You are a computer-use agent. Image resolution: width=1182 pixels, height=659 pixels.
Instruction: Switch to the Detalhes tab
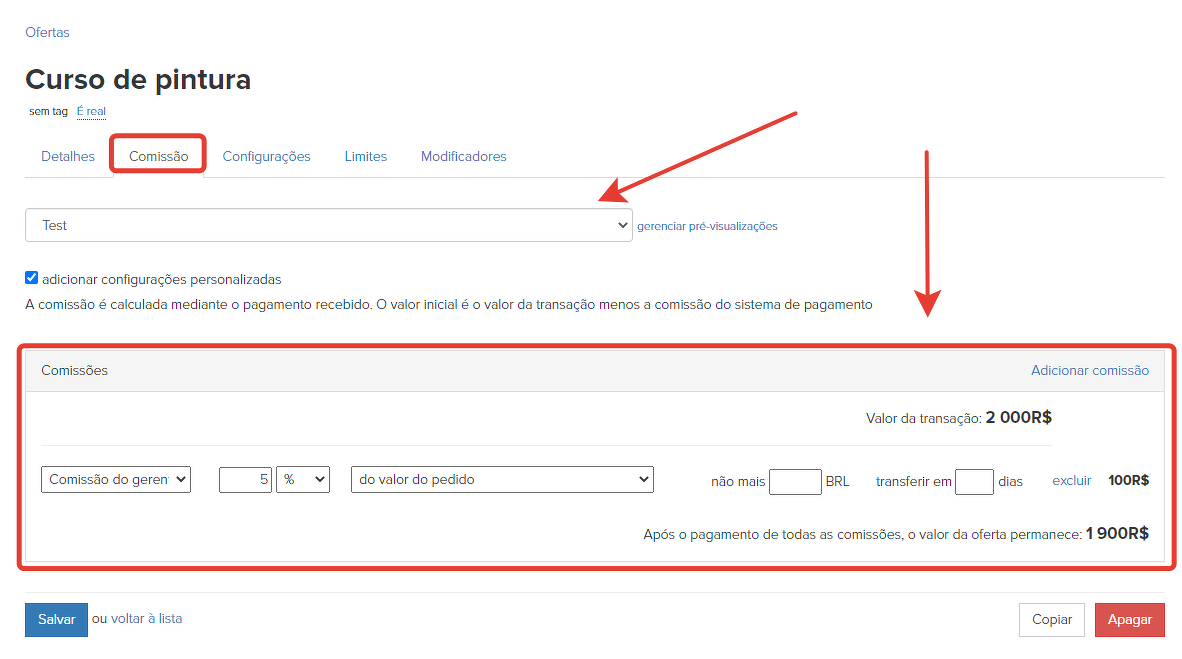point(68,156)
